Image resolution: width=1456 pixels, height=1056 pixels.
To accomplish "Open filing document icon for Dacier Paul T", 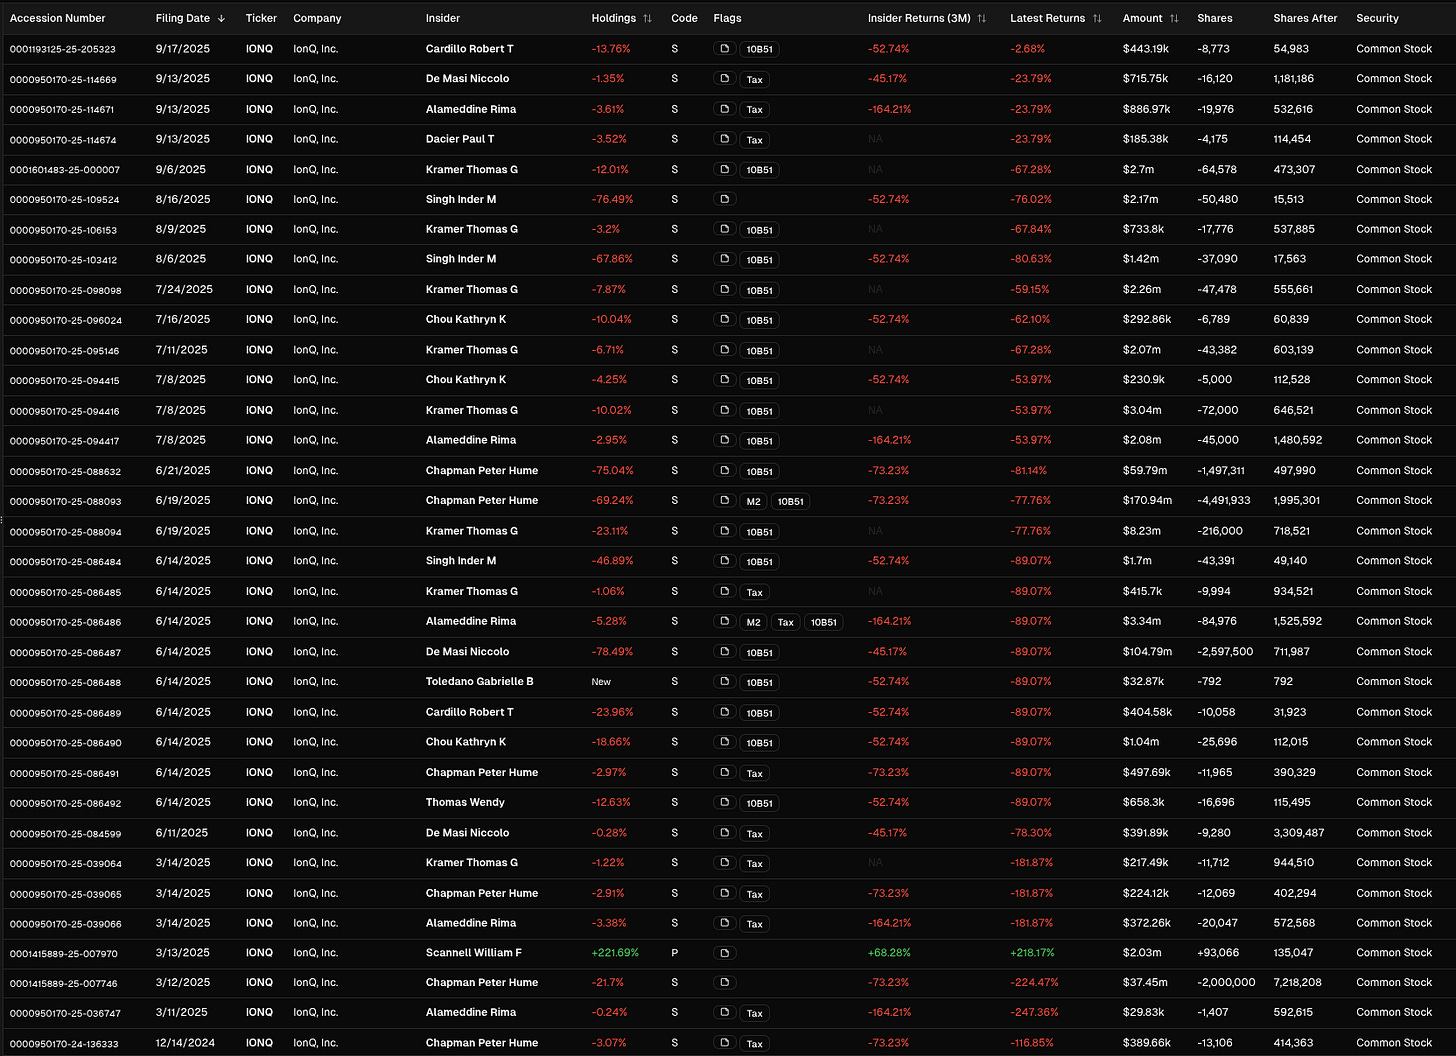I will click(725, 139).
